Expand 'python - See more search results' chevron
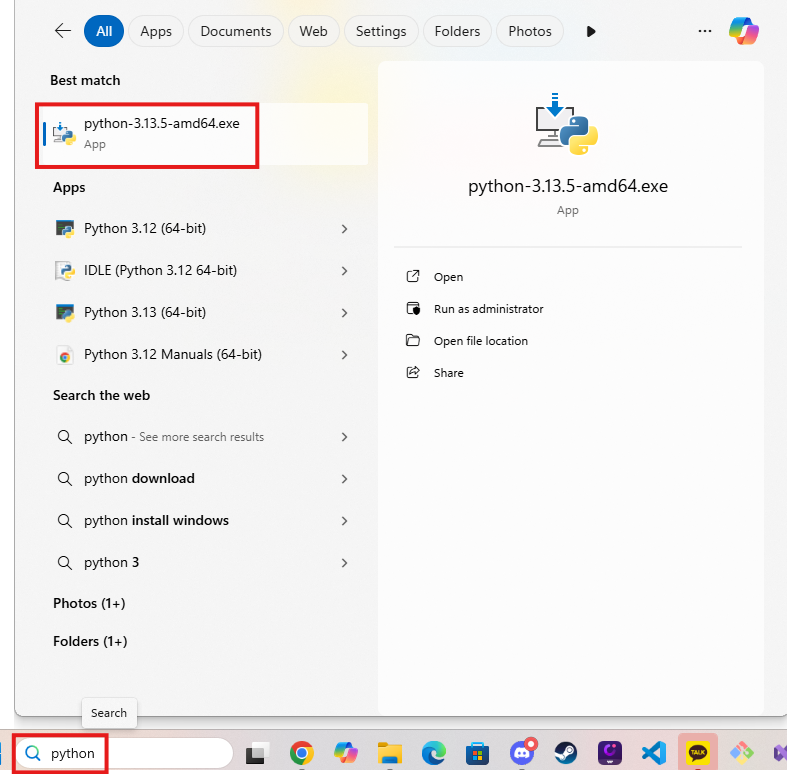The width and height of the screenshot is (787, 774). coord(344,437)
